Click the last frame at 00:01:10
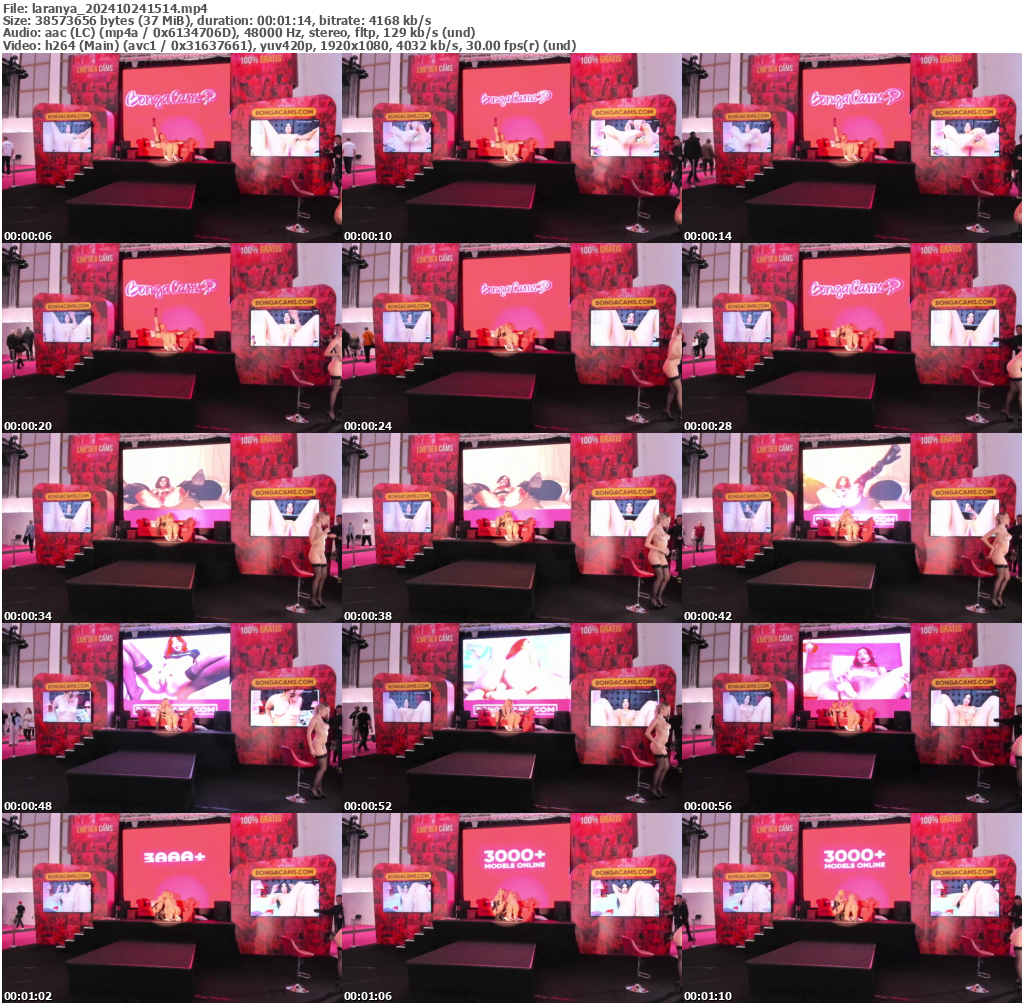 tap(852, 907)
